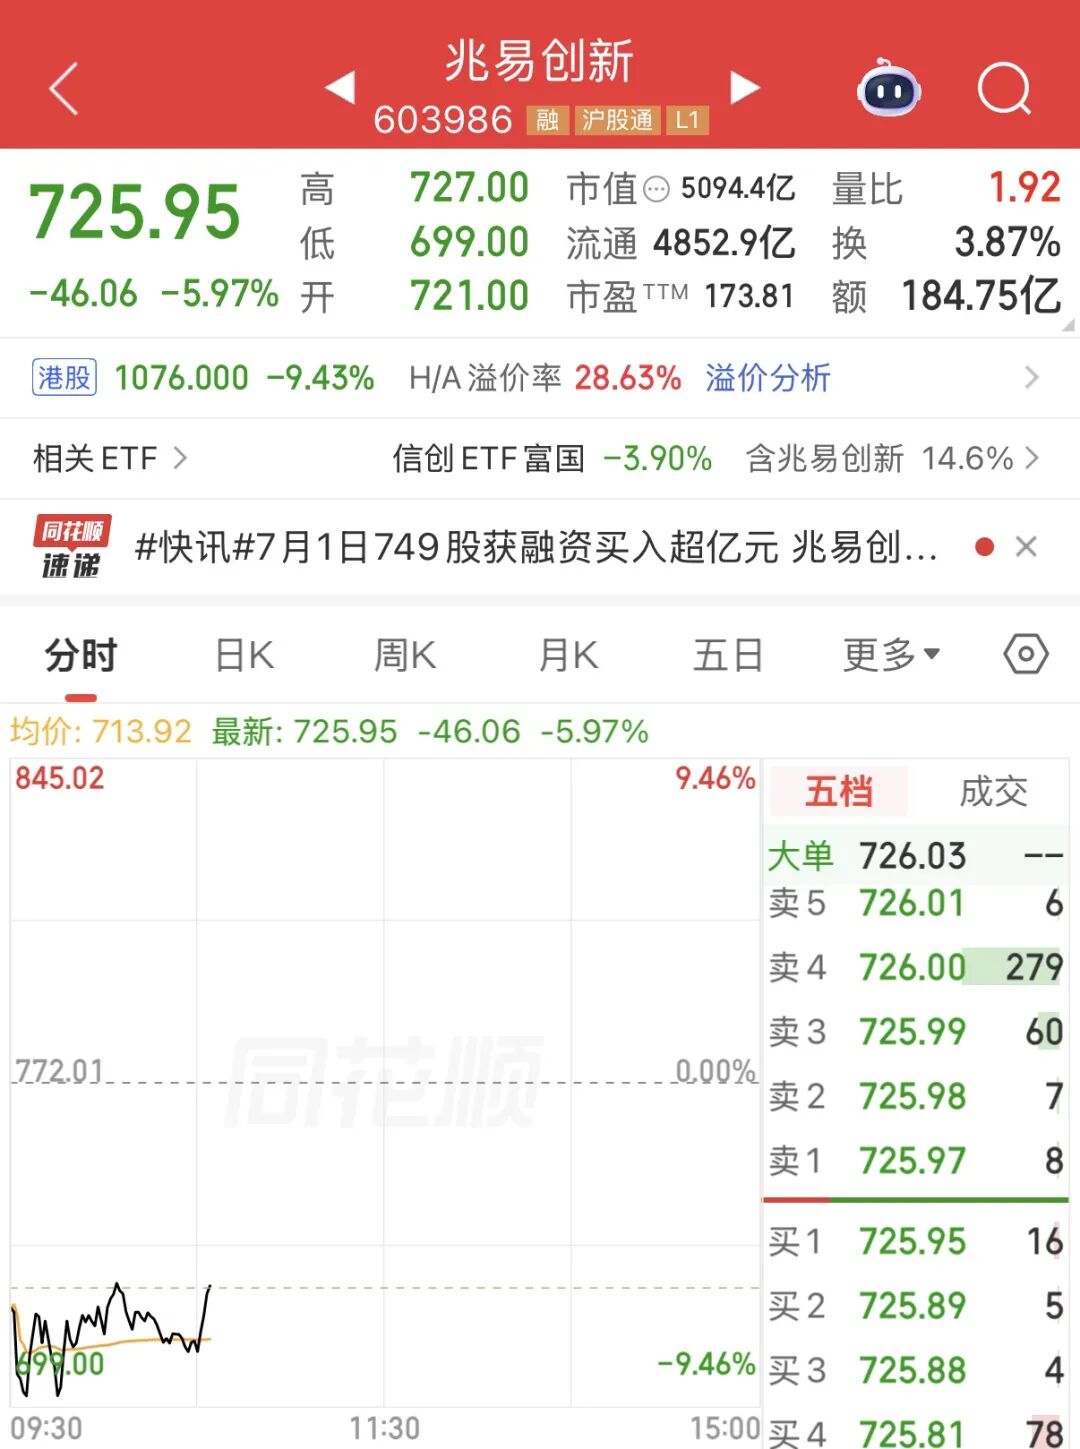
Task: Expand the quote details corner triangle
Action: point(1068,325)
